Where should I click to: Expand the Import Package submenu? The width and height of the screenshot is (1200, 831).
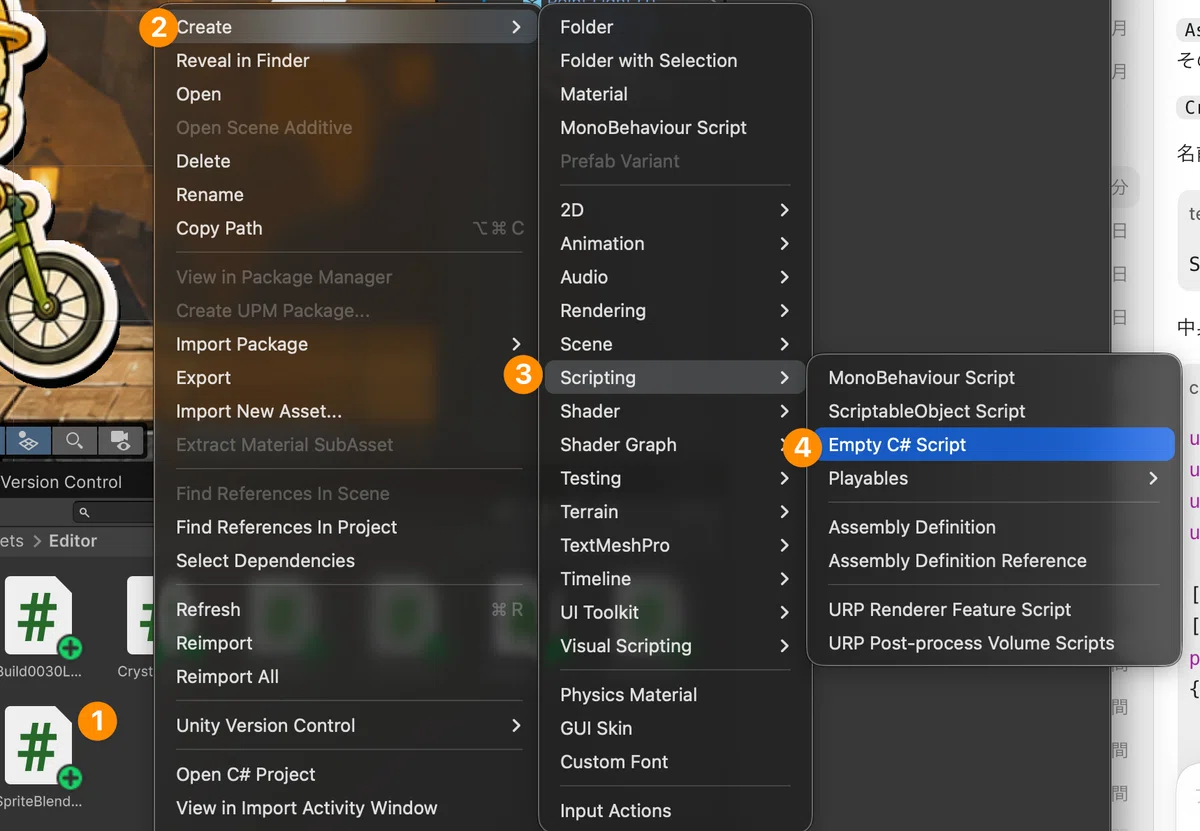[349, 344]
